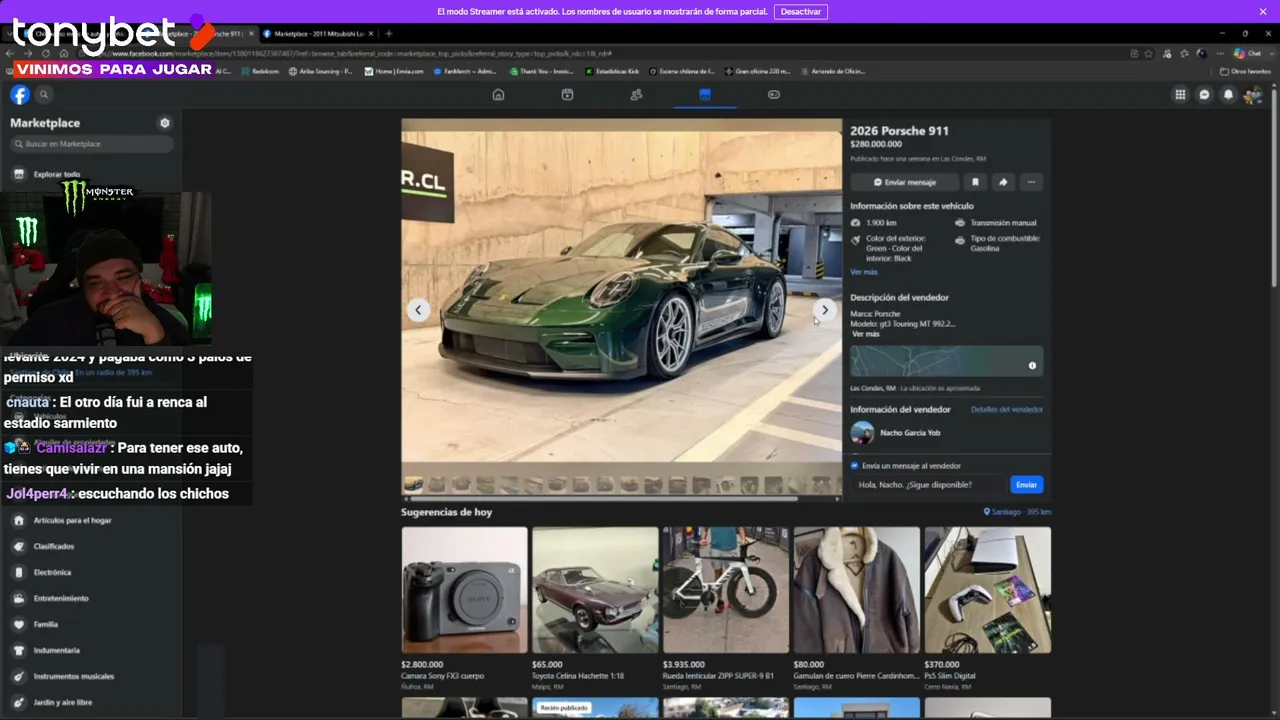Image resolution: width=1280 pixels, height=720 pixels.
Task: Open the approximate location map
Action: [x=946, y=361]
